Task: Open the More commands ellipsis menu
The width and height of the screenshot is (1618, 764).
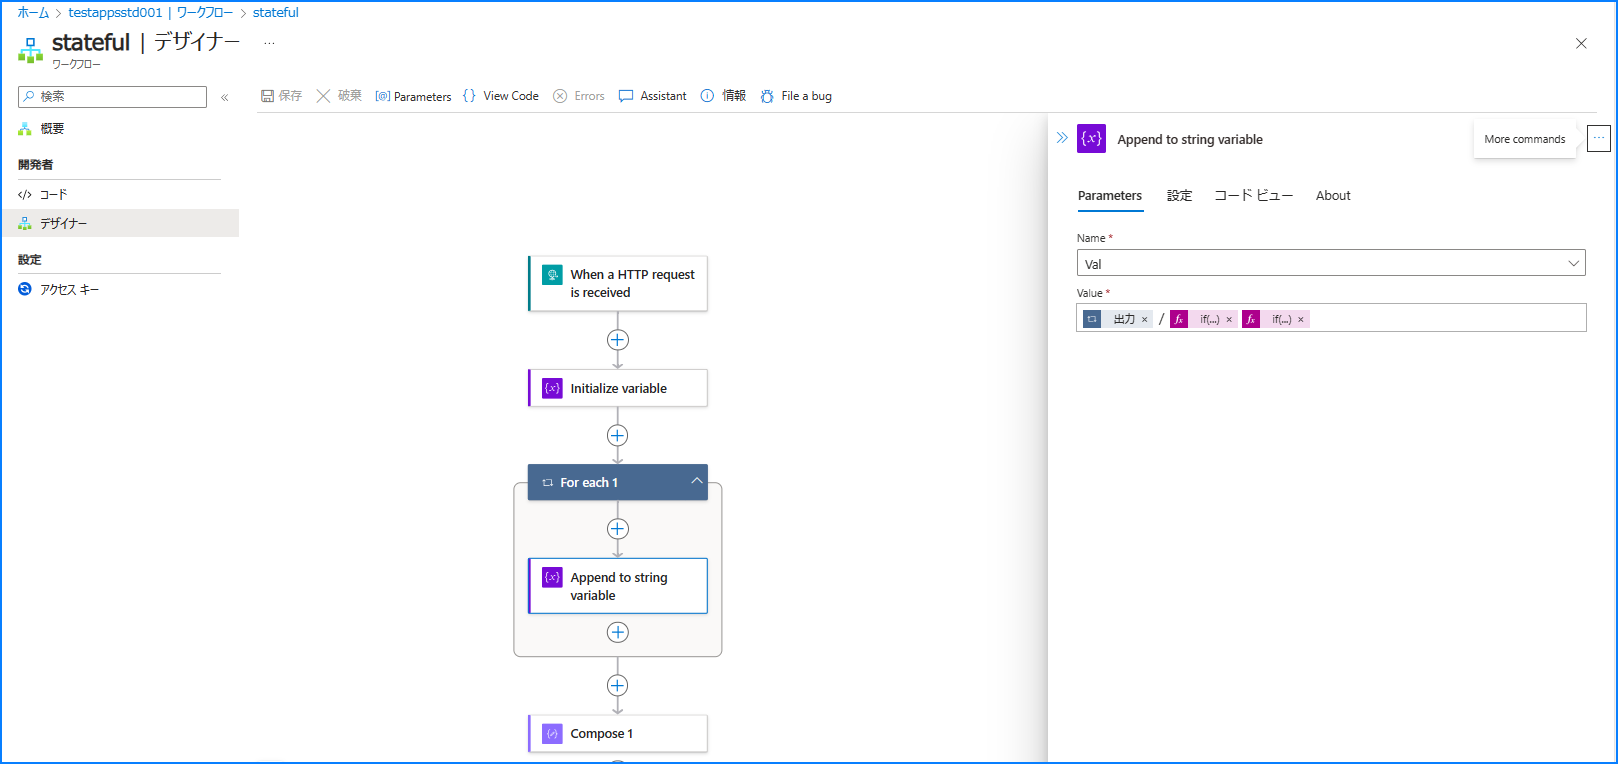Action: tap(1599, 139)
